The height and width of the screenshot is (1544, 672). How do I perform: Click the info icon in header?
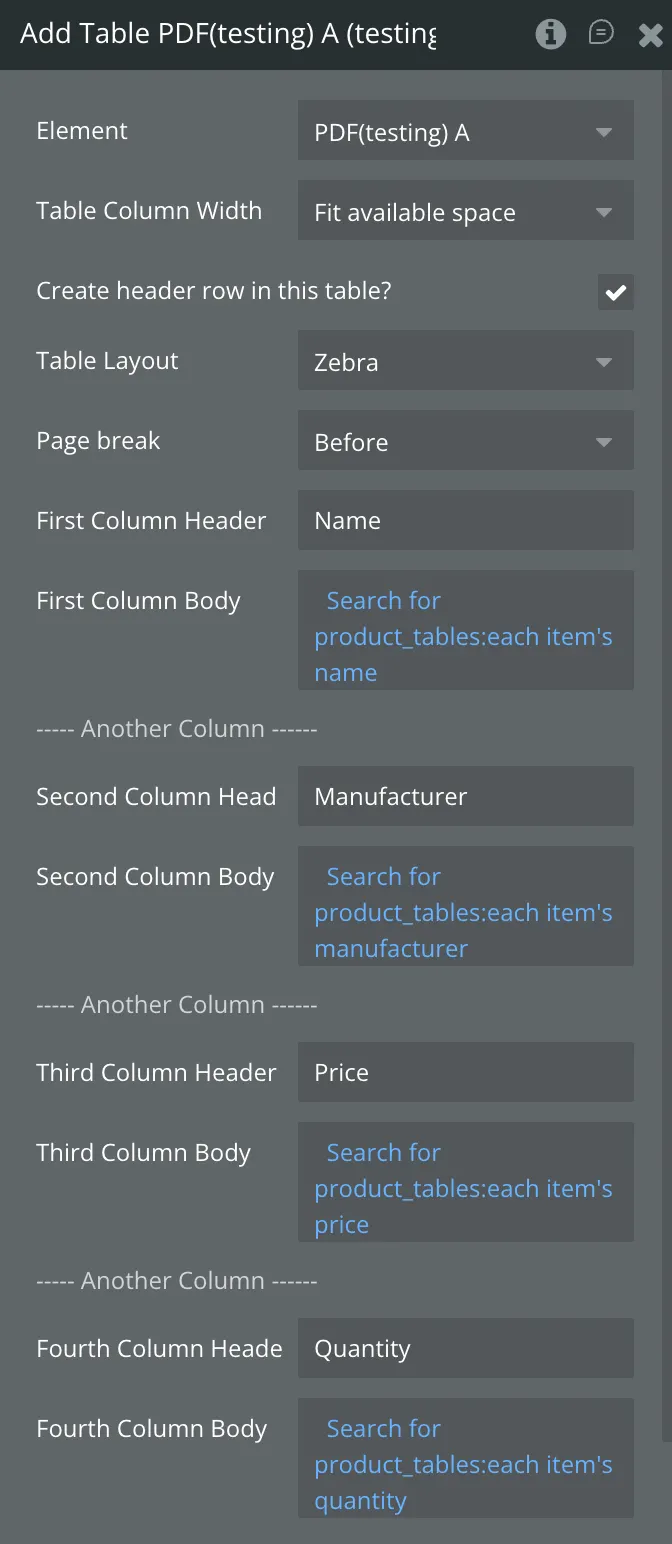tap(550, 35)
